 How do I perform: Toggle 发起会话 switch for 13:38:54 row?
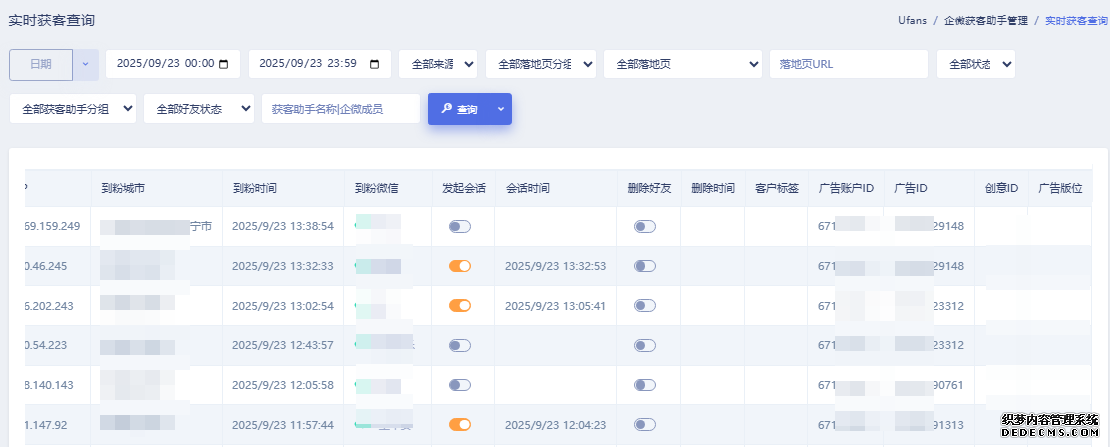460,227
